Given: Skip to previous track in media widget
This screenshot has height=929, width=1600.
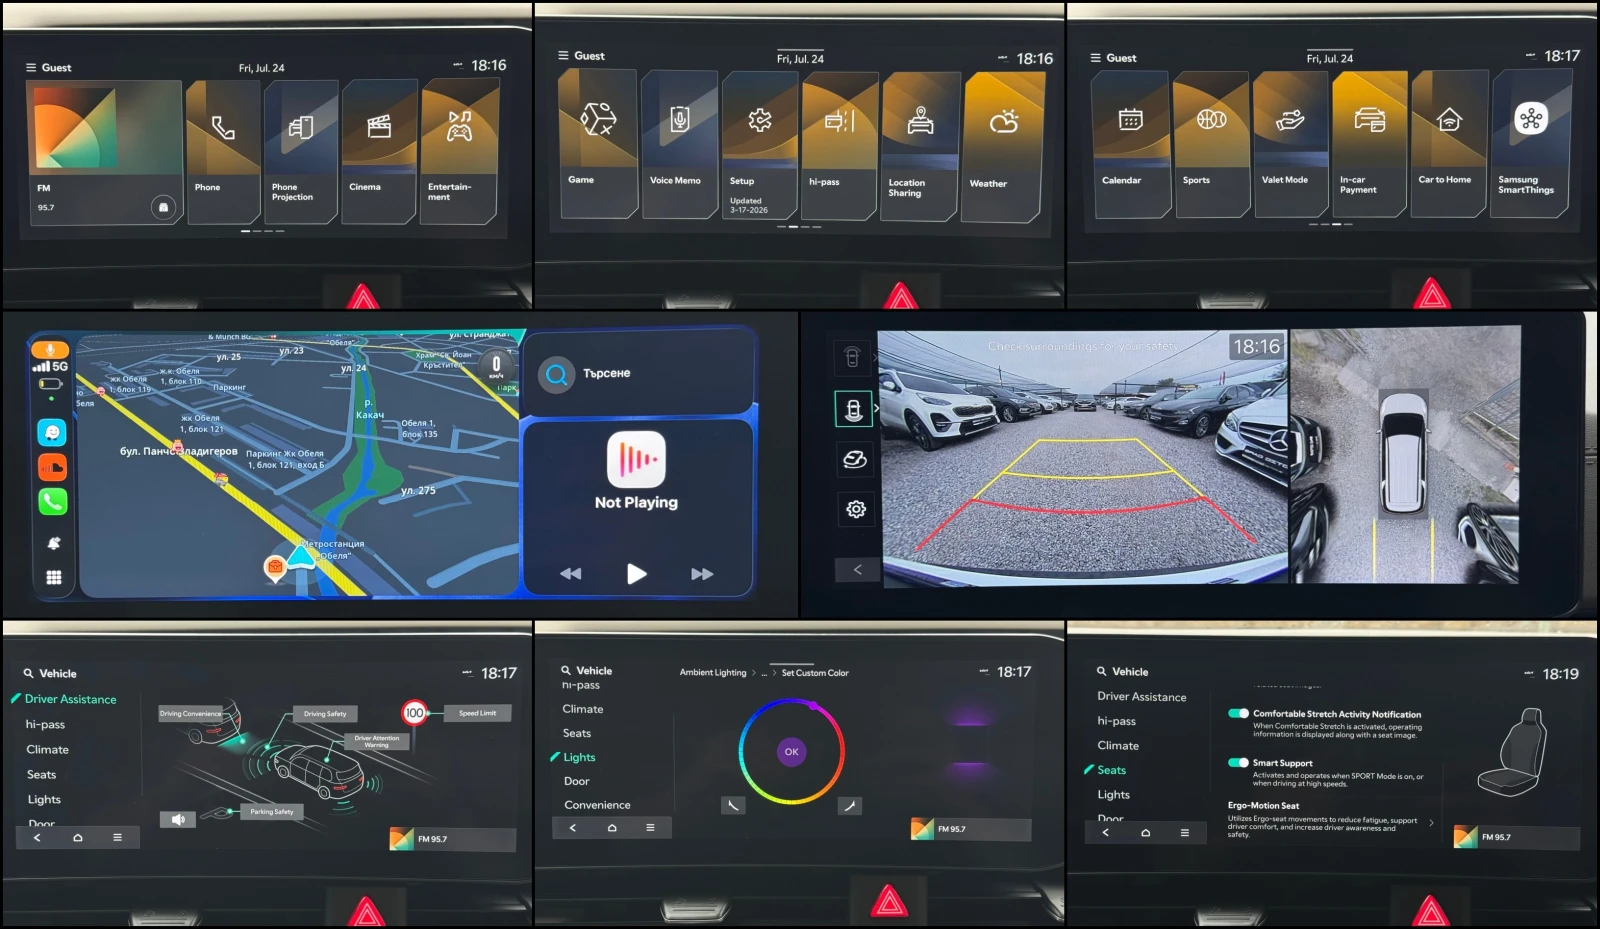Looking at the screenshot, I should 571,573.
